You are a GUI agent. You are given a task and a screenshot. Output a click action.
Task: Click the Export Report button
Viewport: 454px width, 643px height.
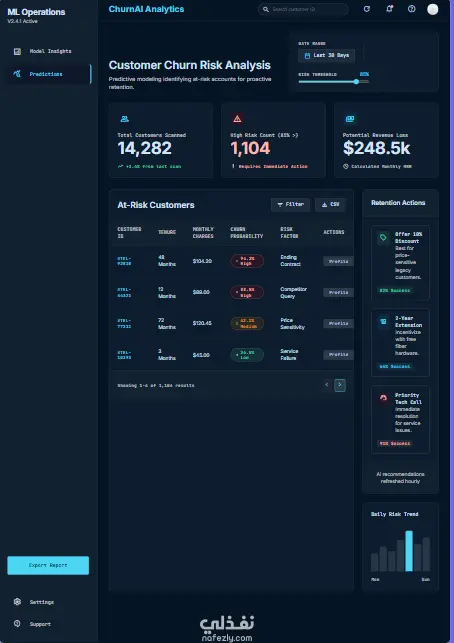(x=48, y=565)
